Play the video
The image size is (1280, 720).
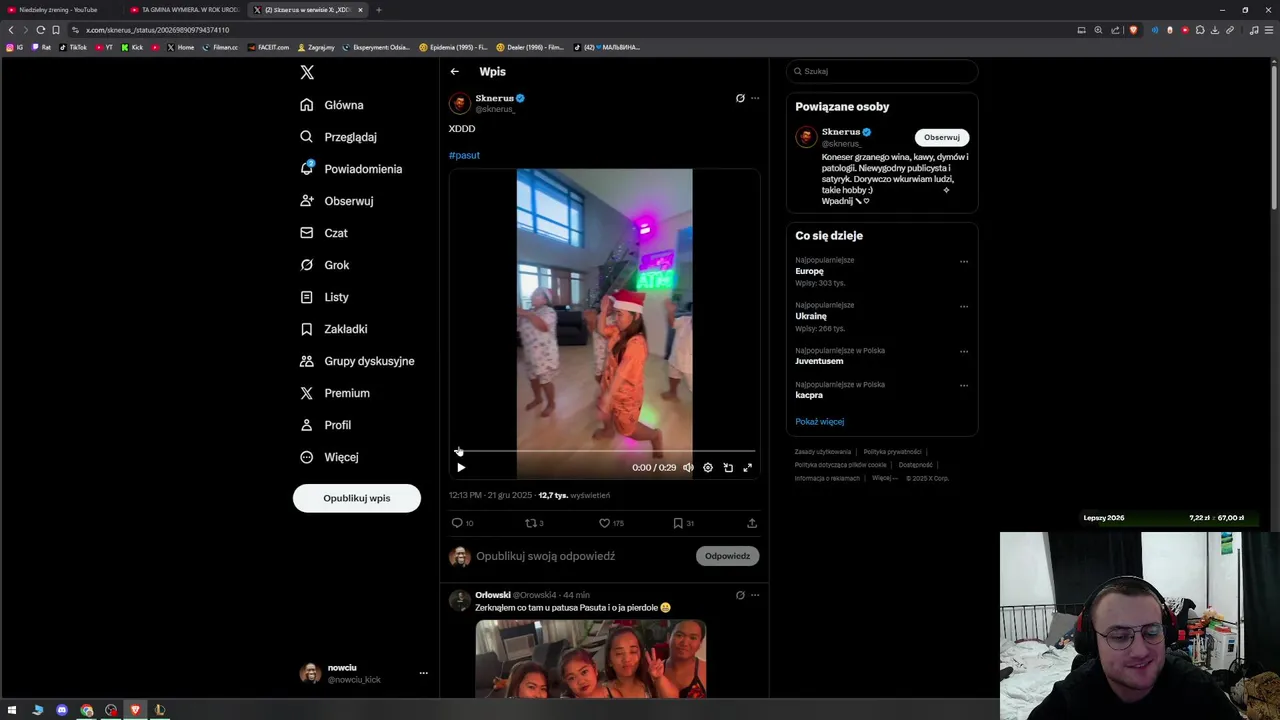[461, 467]
